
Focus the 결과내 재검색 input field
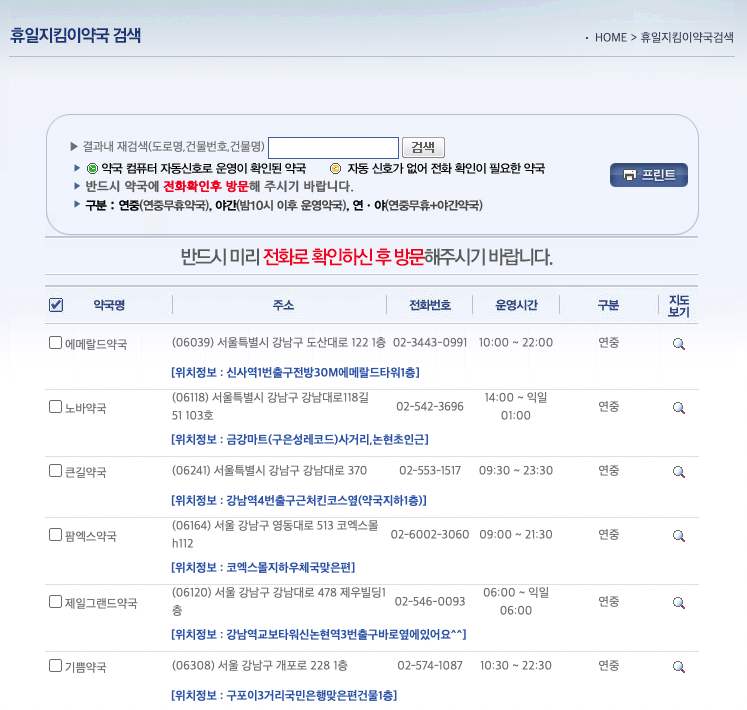pyautogui.click(x=333, y=148)
